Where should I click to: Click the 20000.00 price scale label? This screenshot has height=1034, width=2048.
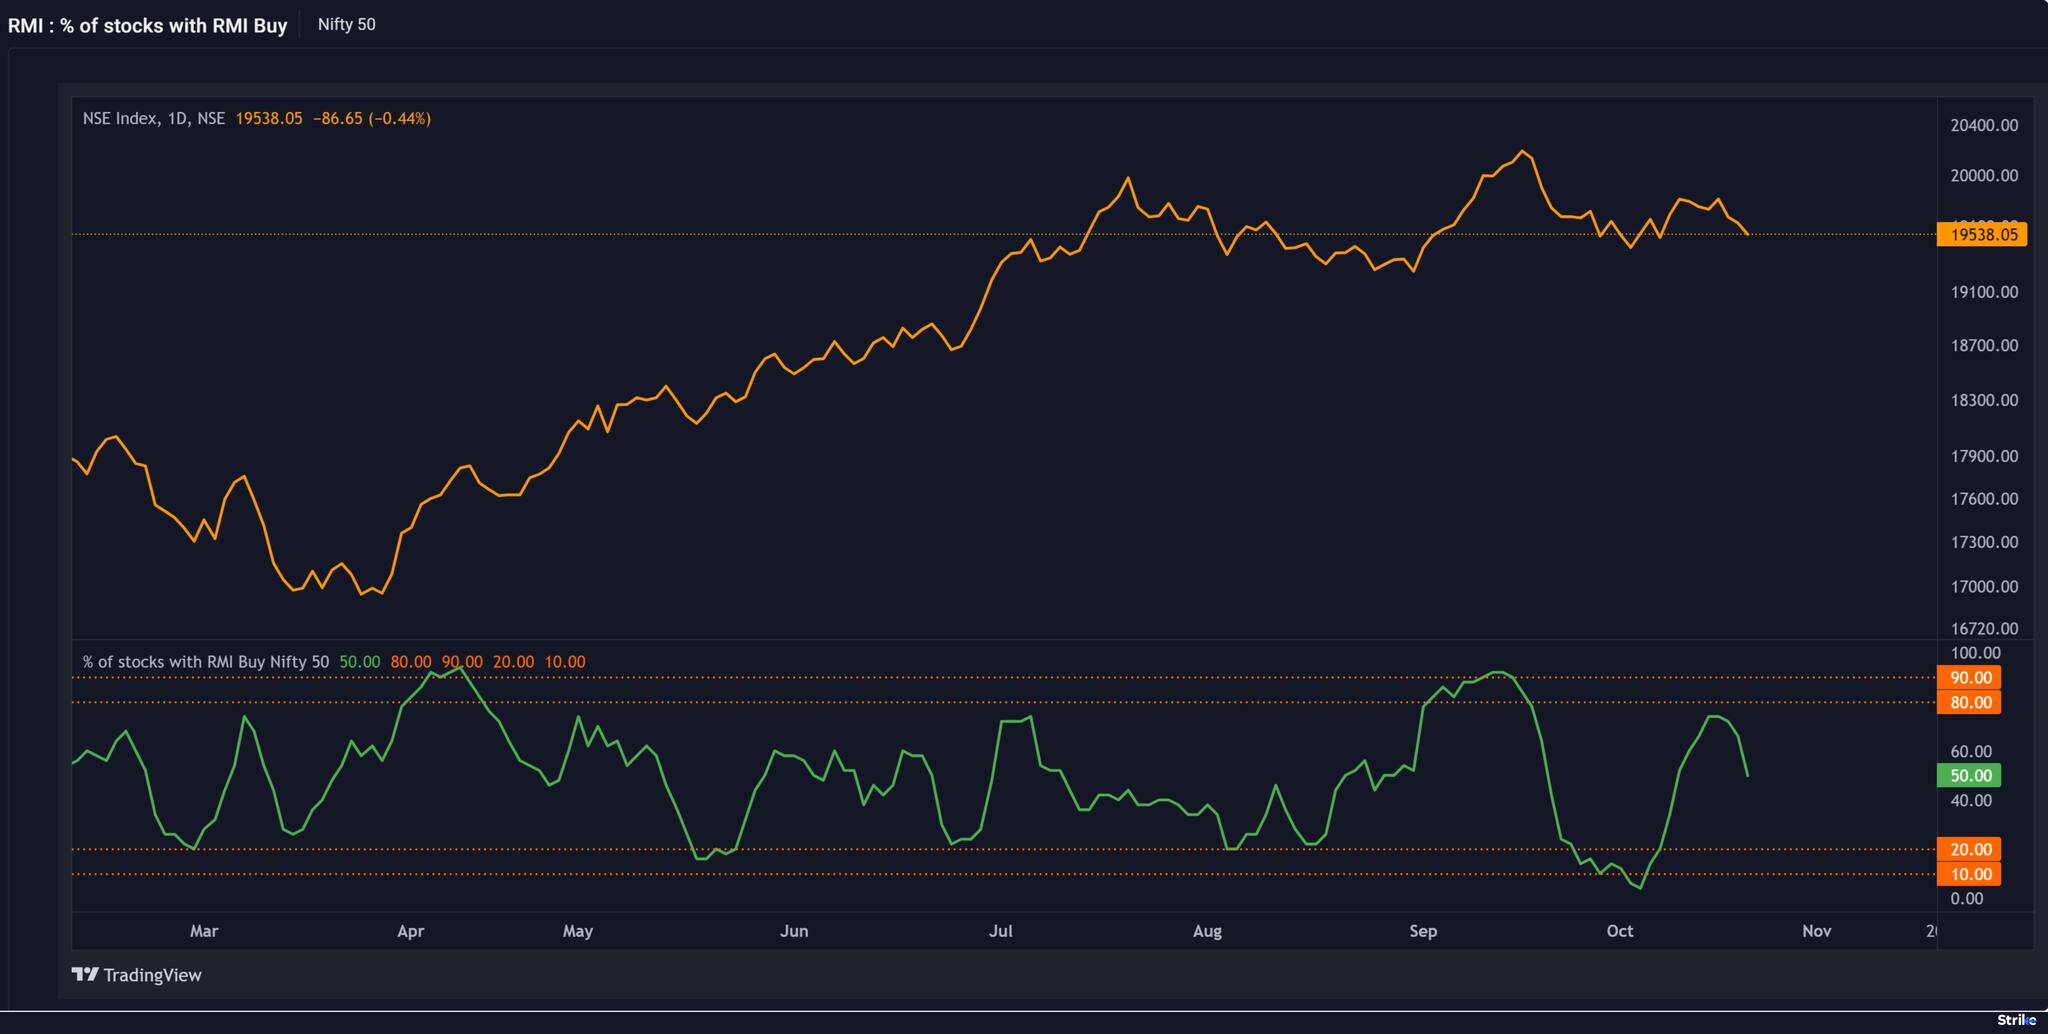pyautogui.click(x=1983, y=176)
